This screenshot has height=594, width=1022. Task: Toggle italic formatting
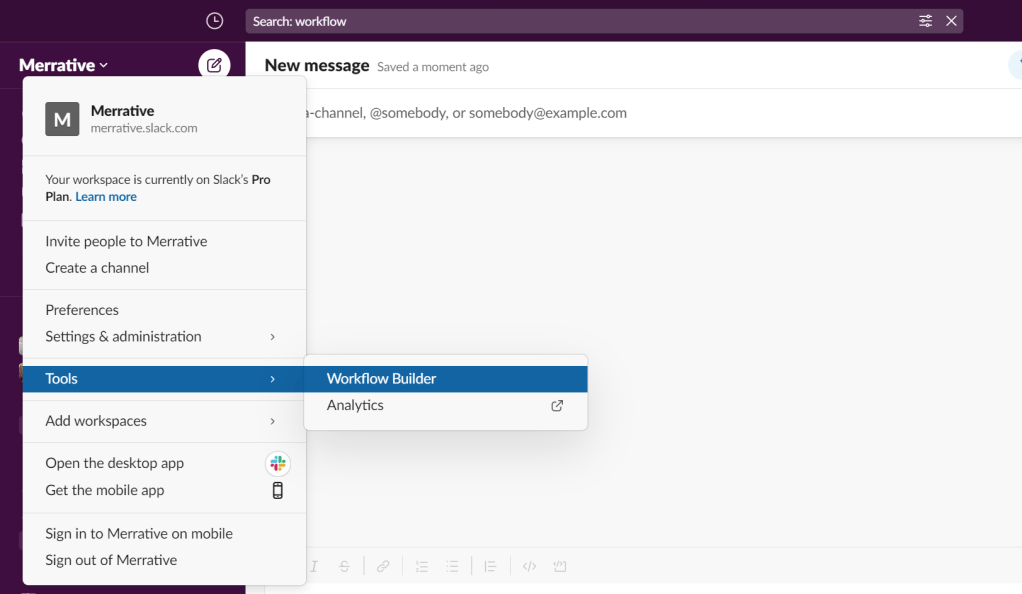(313, 566)
